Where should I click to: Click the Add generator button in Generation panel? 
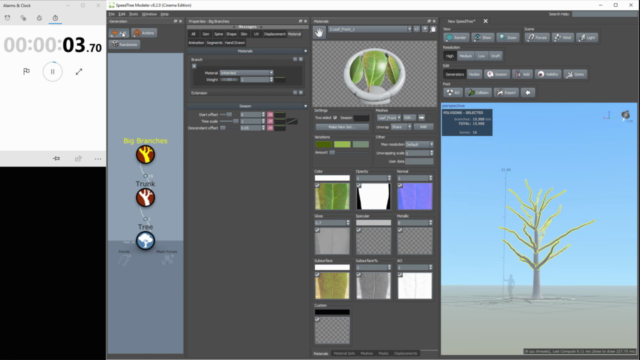[x=119, y=33]
